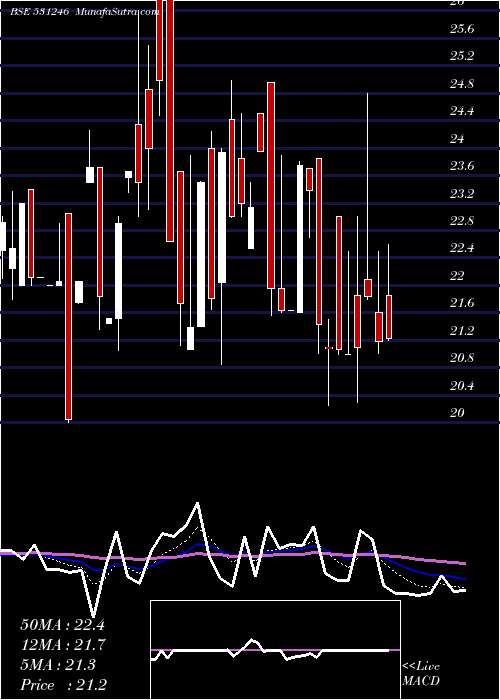
Task: Click the 20.4 price axis label
Action: [462, 386]
